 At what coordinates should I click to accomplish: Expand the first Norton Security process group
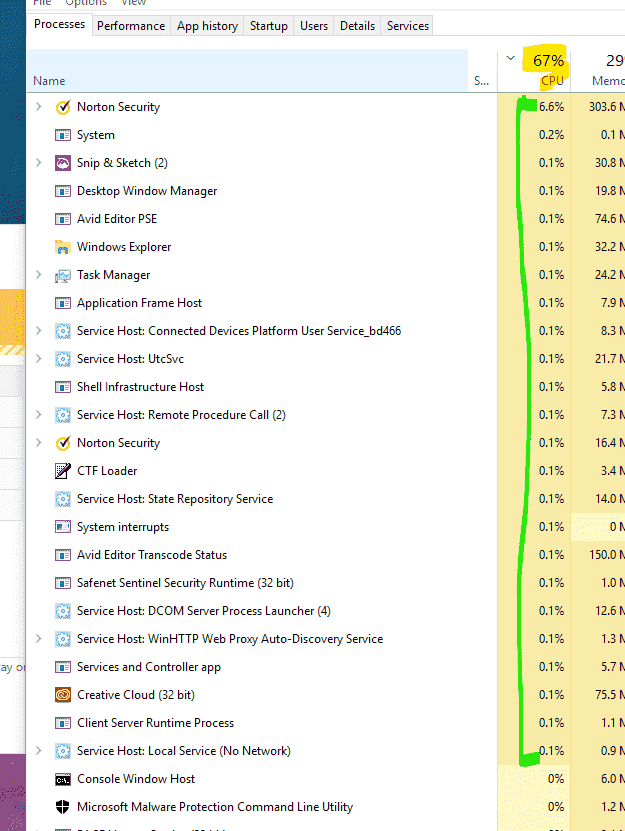point(39,107)
